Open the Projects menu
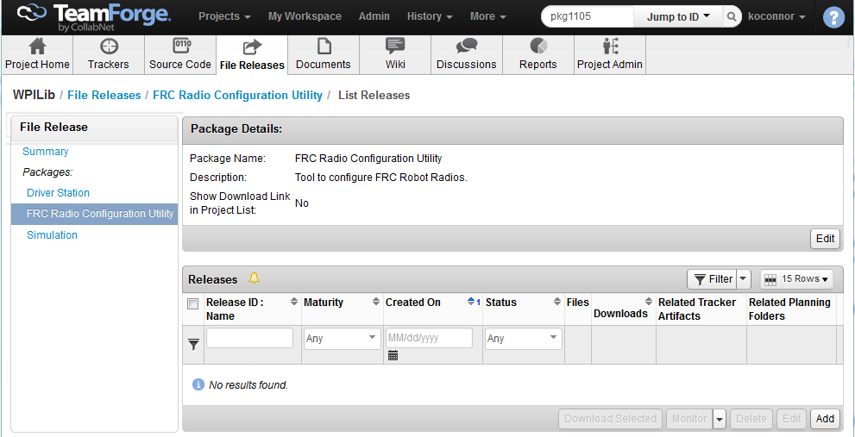Screen dimensions: 855x437 225,16
